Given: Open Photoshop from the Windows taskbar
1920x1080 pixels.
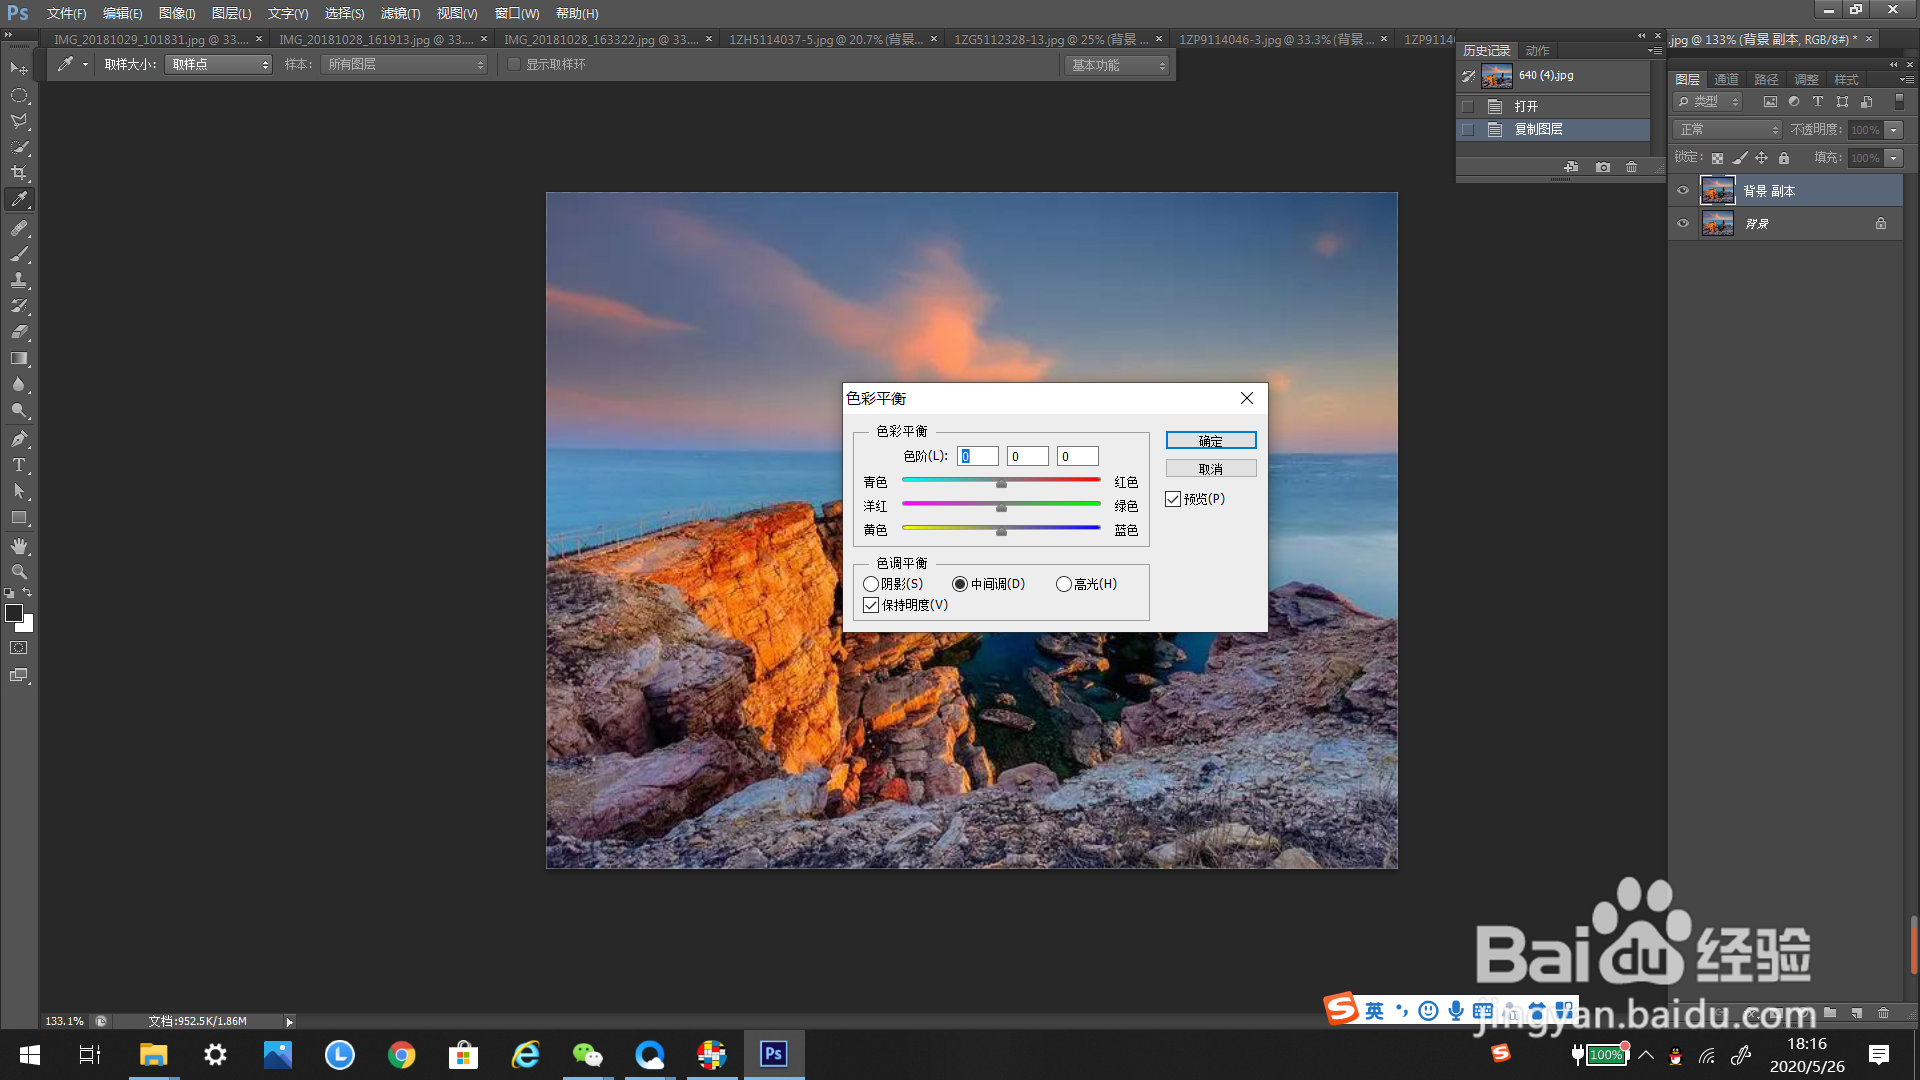Looking at the screenshot, I should [773, 1054].
